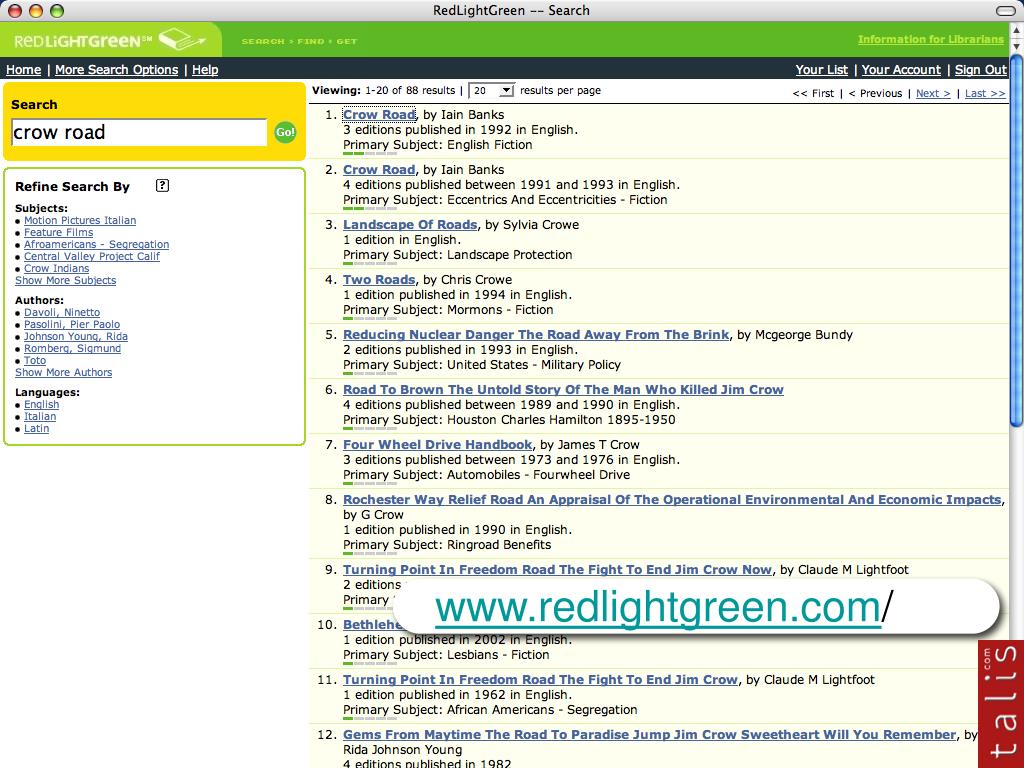This screenshot has width=1024, height=768.
Task: Refine by author Romberg, Sigmund
Action: click(72, 348)
